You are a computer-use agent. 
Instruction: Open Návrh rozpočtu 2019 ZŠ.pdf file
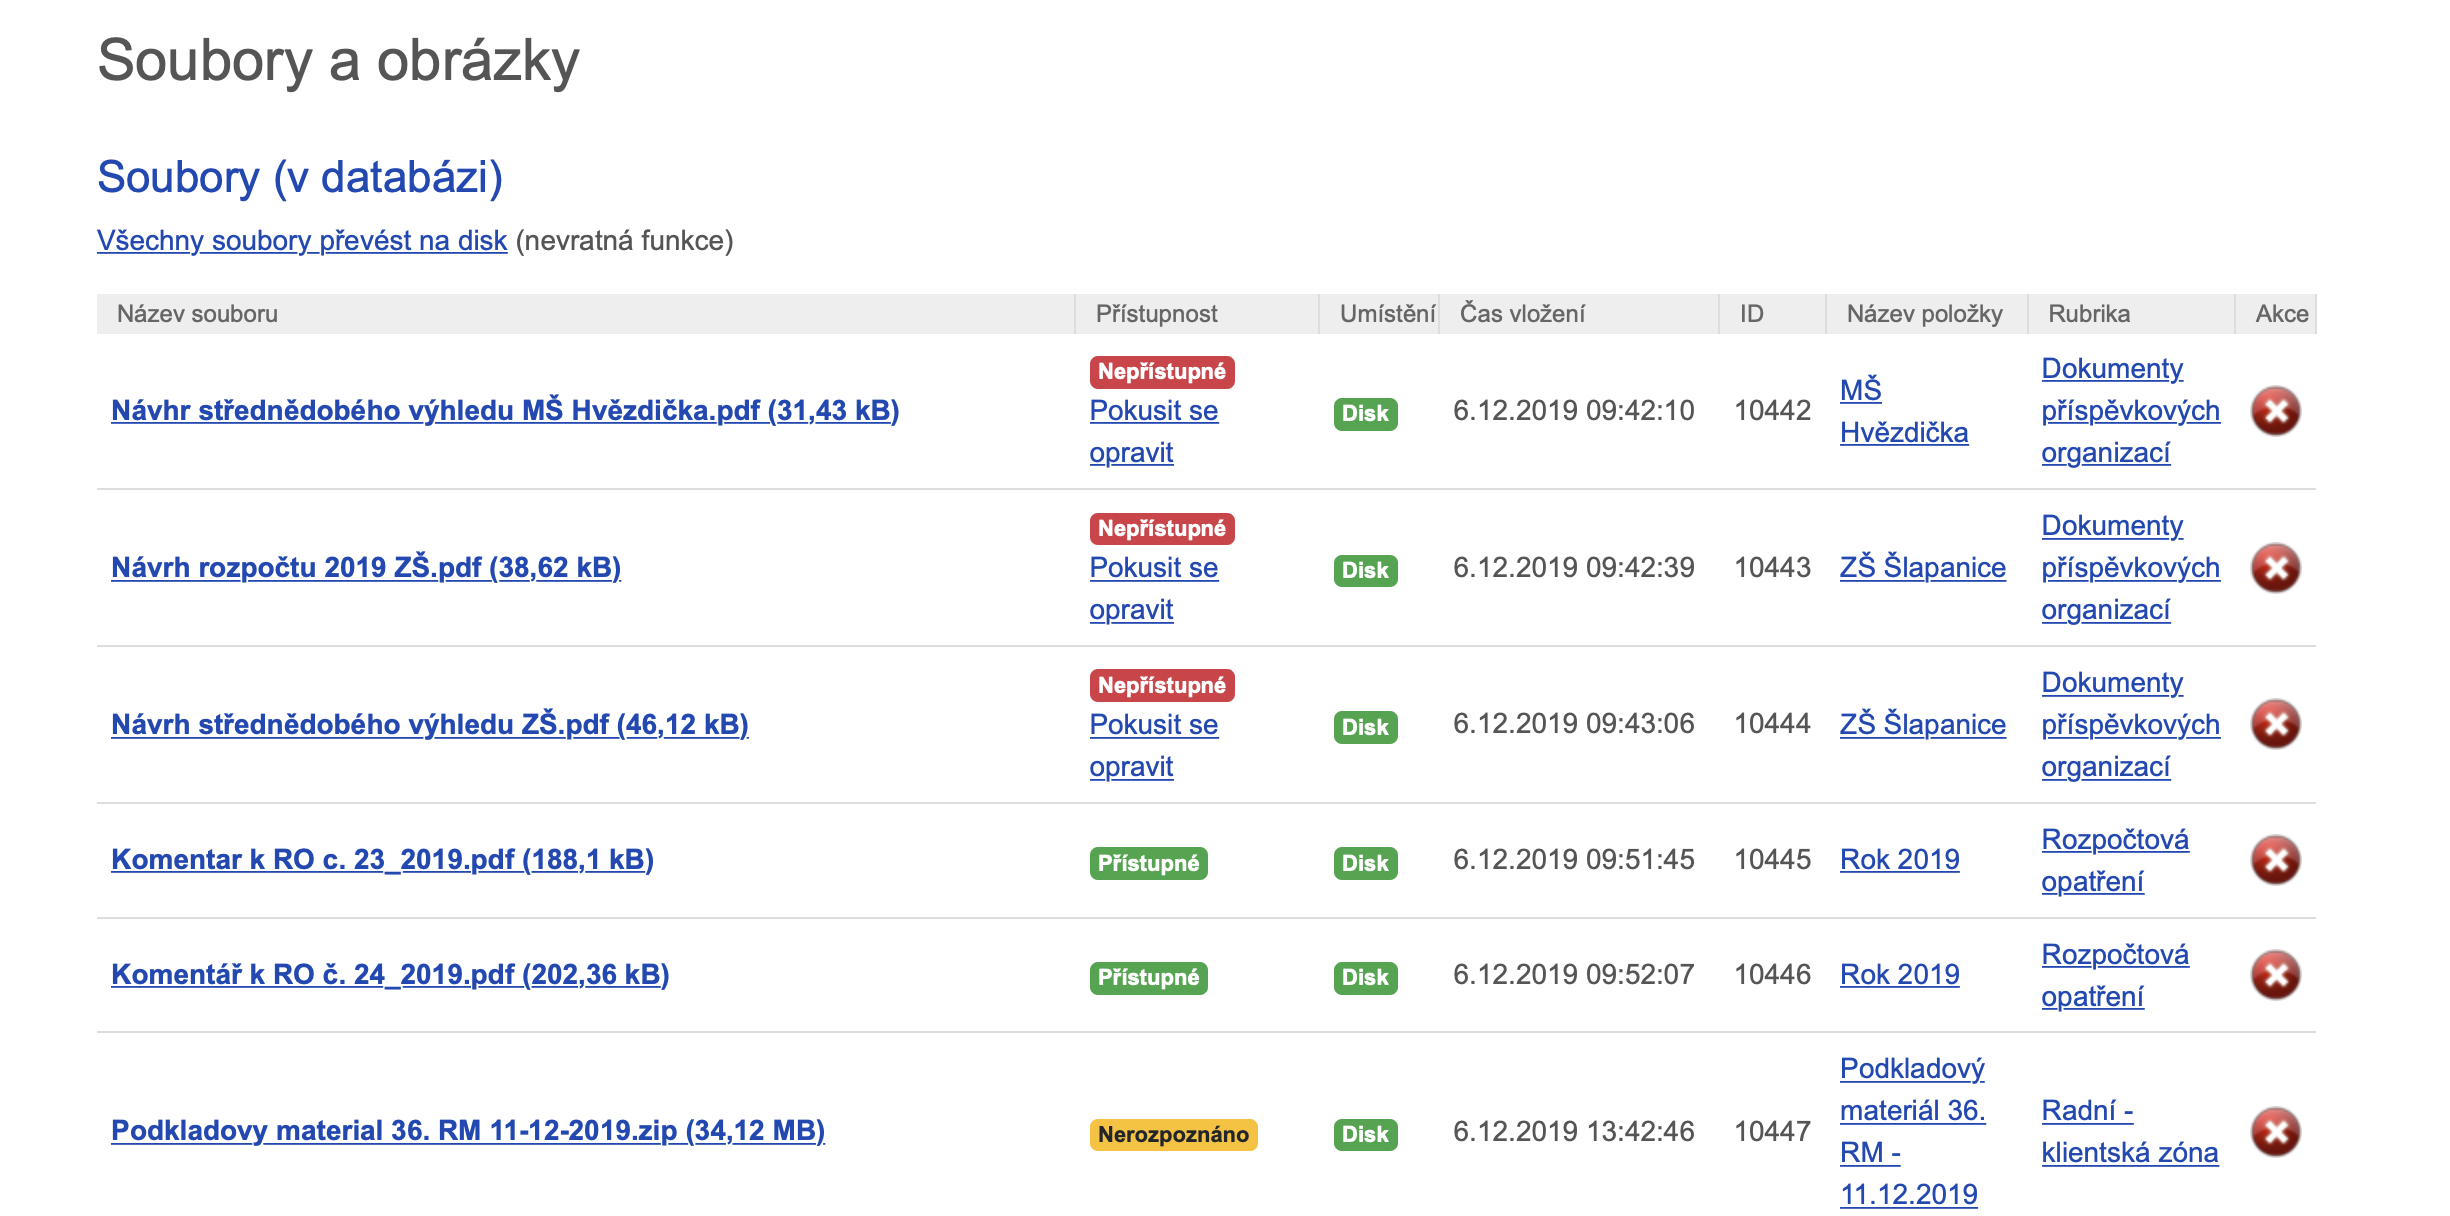click(366, 568)
